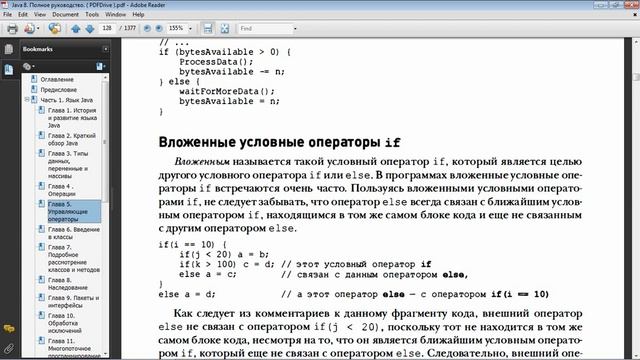This screenshot has height=360, width=640.
Task: Open bookmark 'Глава 7. Подробное рассмотрение классов'
Action: coord(73,258)
